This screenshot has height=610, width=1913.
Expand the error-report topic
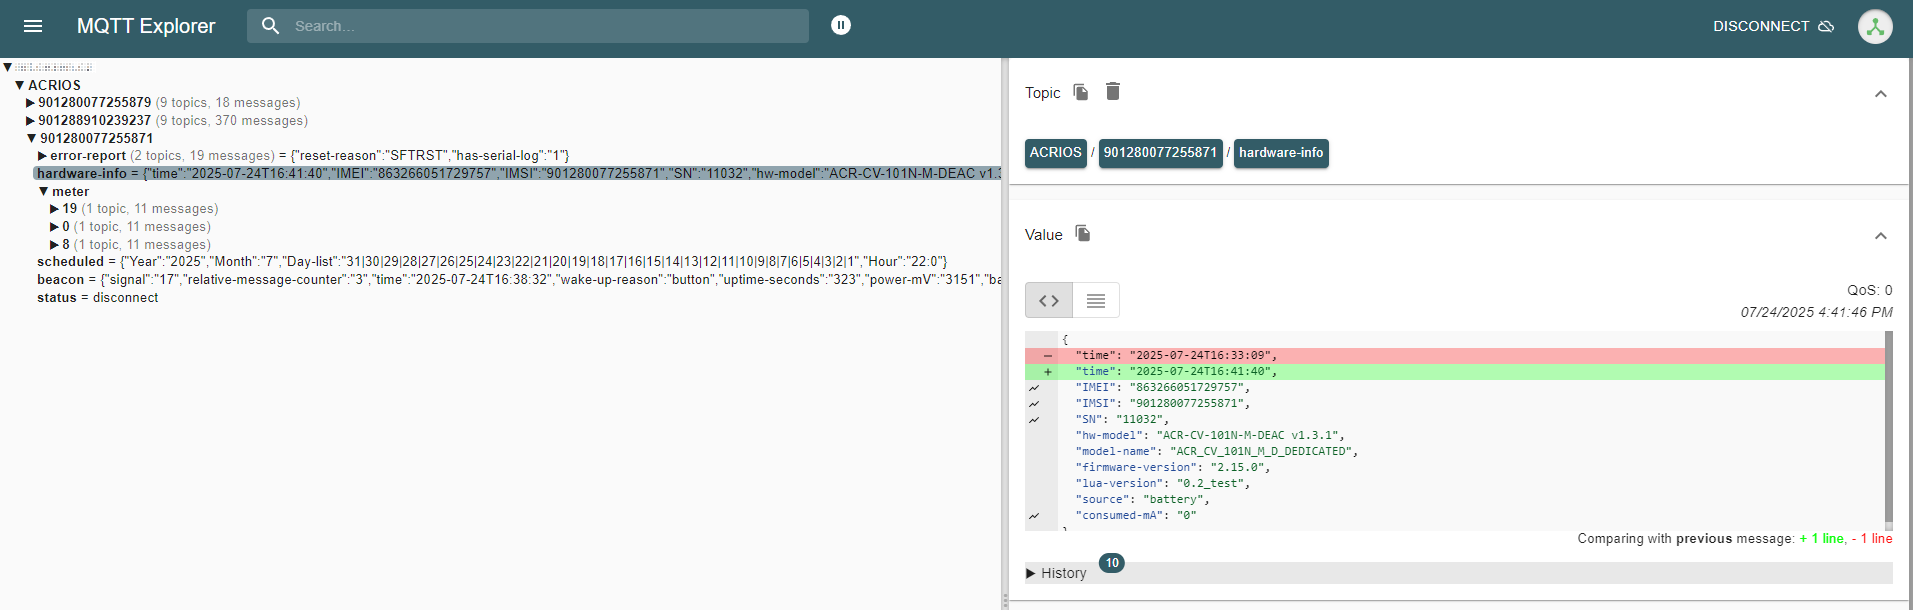[x=42, y=156]
